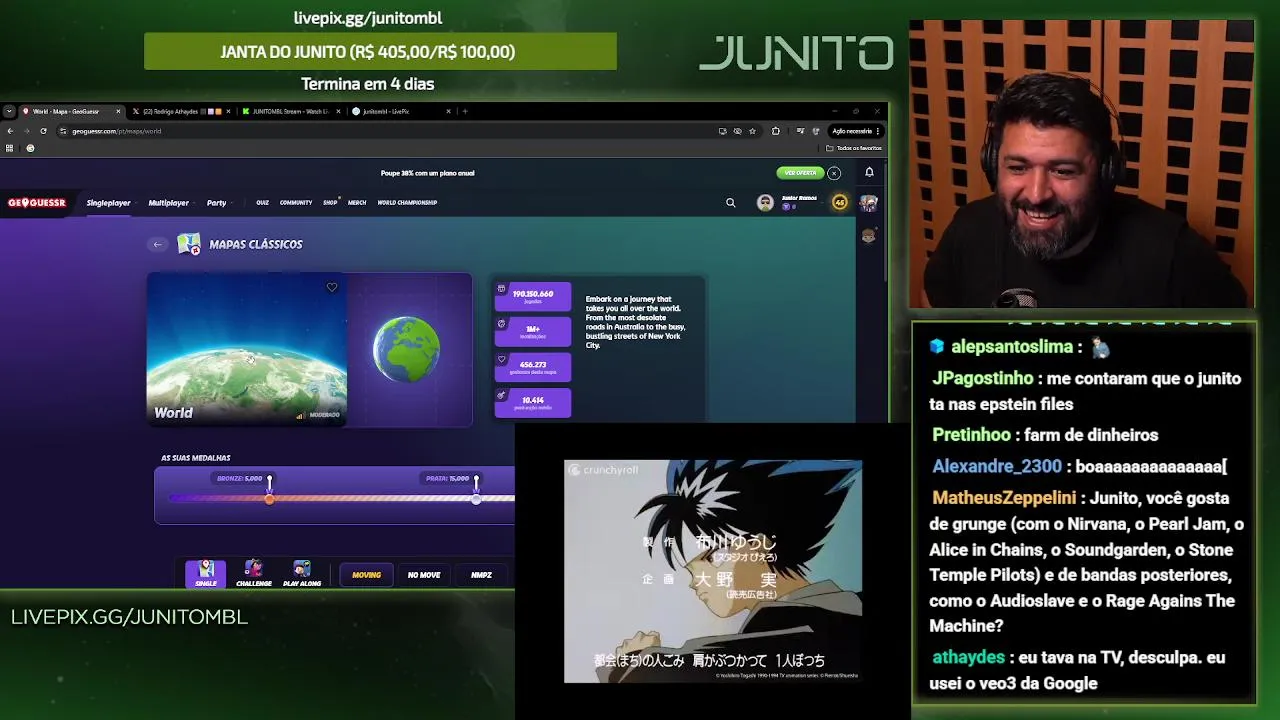Open the Quiz page
Viewport: 1280px width, 720px height.
[262, 203]
